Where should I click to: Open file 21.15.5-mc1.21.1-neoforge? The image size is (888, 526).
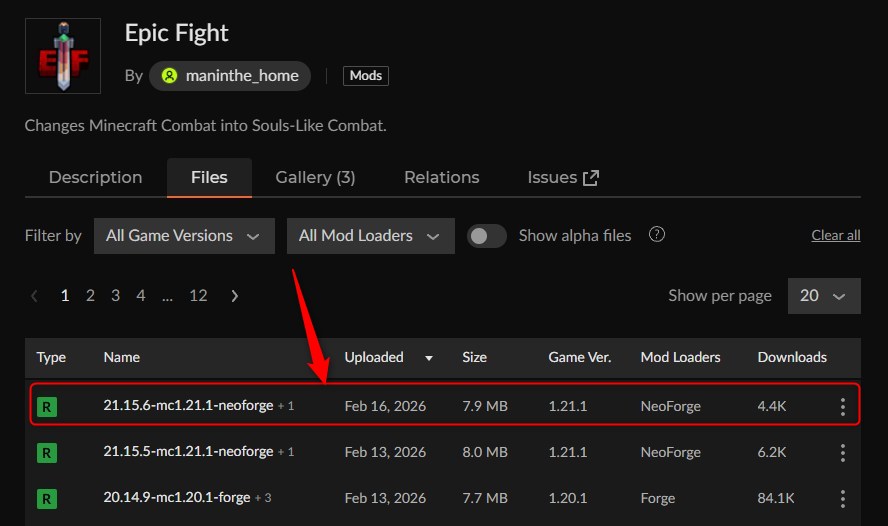pyautogui.click(x=188, y=451)
